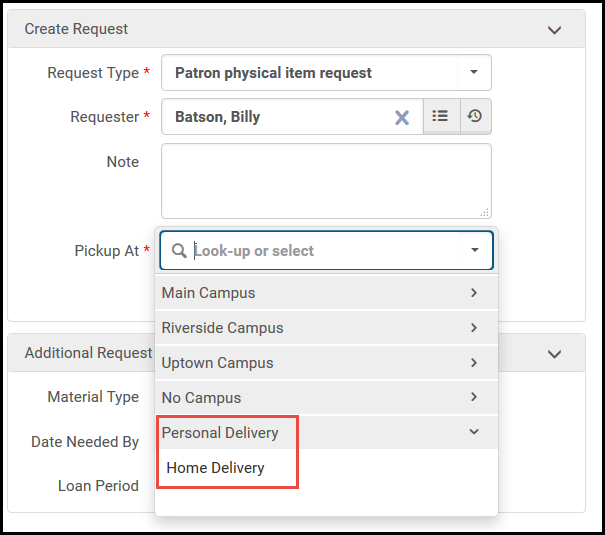This screenshot has height=535, width=605.
Task: Choose Home Delivery as pickup location
Action: click(x=215, y=468)
